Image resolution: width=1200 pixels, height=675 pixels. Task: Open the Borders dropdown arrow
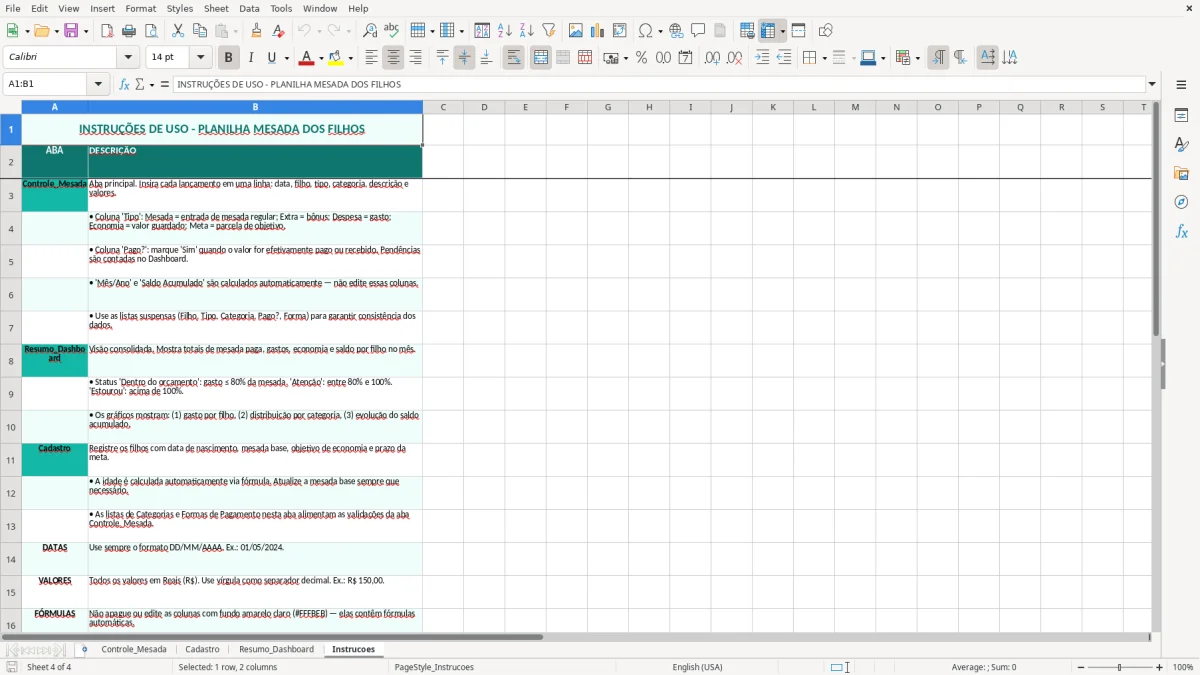coord(823,58)
